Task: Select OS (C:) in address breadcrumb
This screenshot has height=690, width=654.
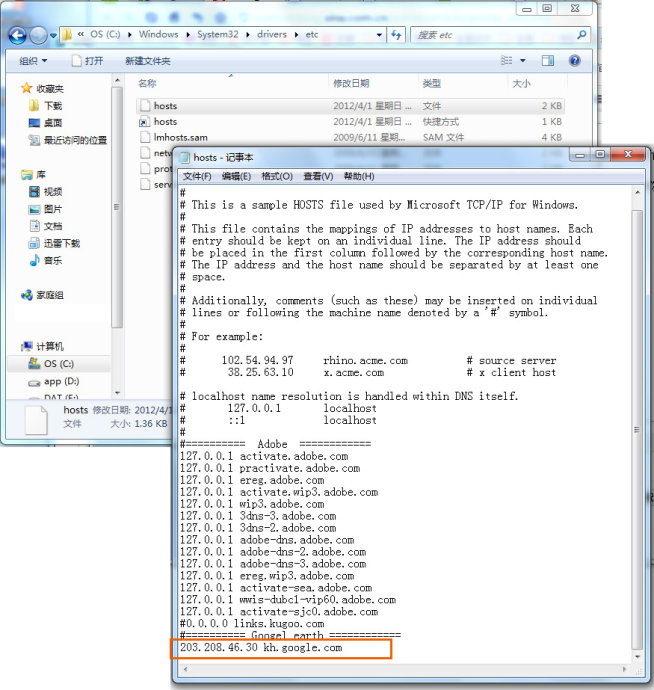Action: pos(105,34)
